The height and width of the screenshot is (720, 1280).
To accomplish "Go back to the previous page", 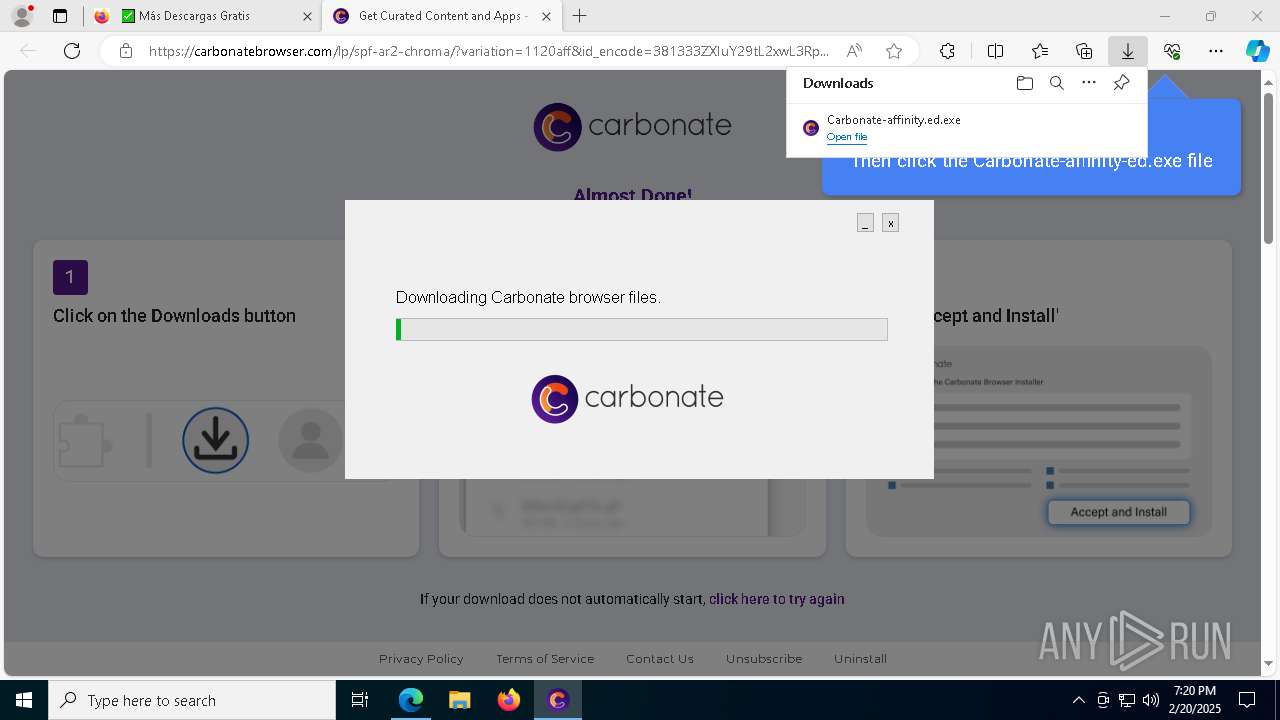I will [29, 51].
